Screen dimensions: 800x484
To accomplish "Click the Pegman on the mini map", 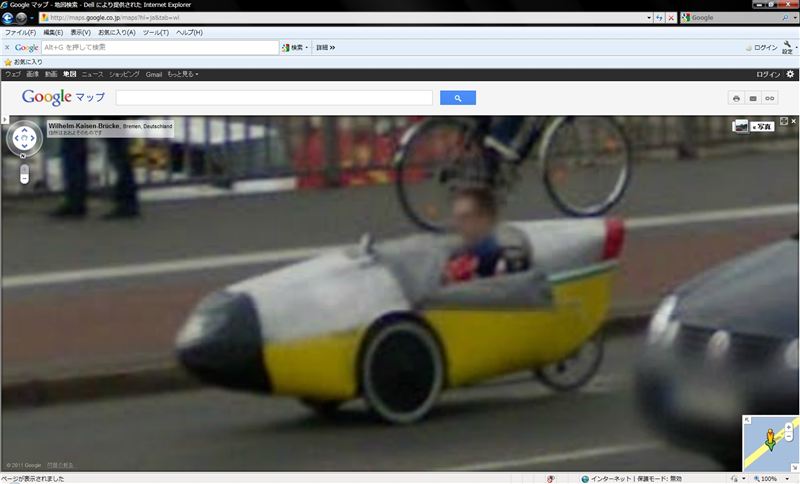I will (x=770, y=439).
